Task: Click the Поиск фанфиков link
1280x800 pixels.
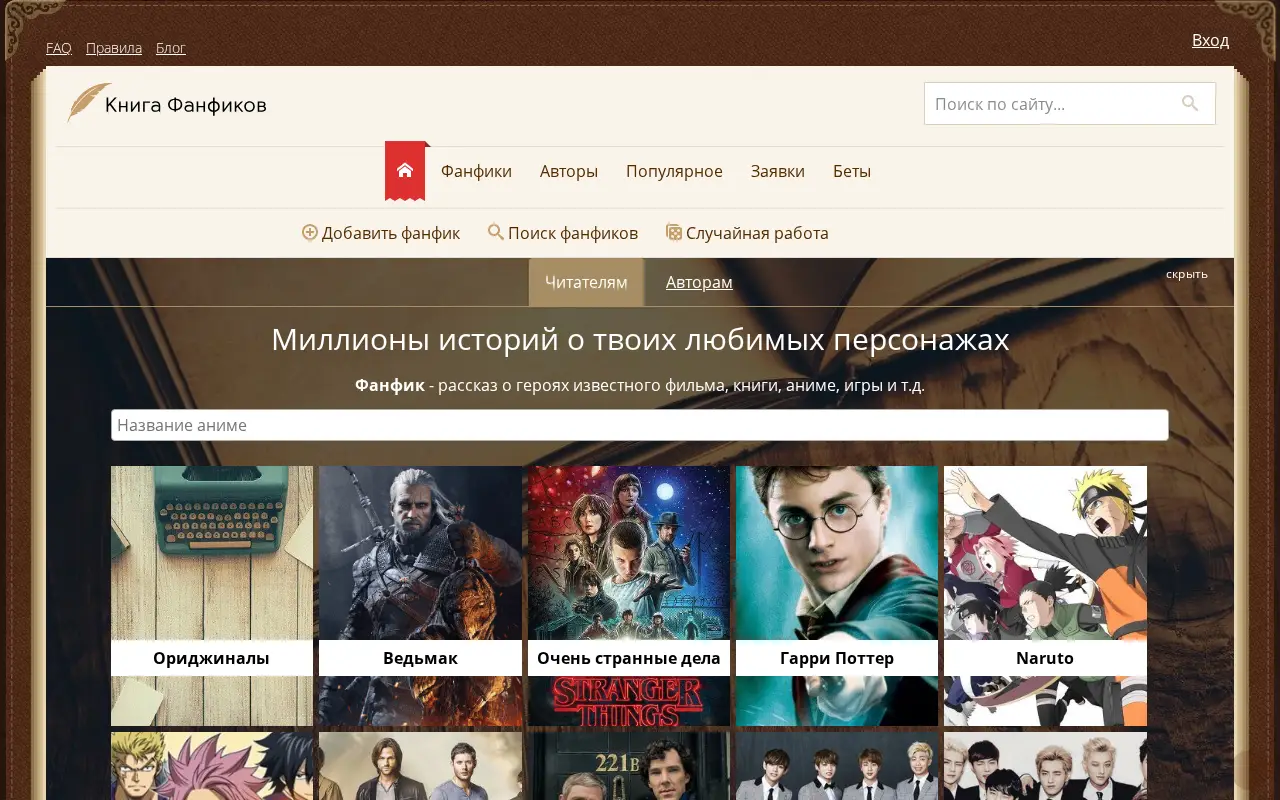Action: (x=573, y=233)
